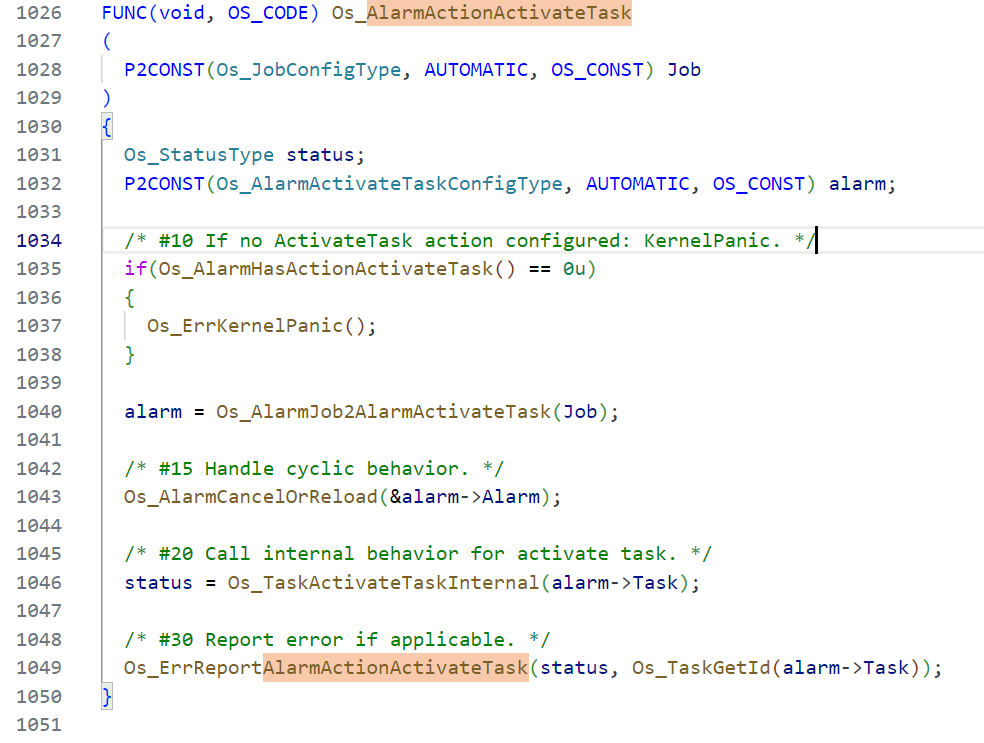Click AUTOMATIC keyword on line 1032

pyautogui.click(x=638, y=184)
